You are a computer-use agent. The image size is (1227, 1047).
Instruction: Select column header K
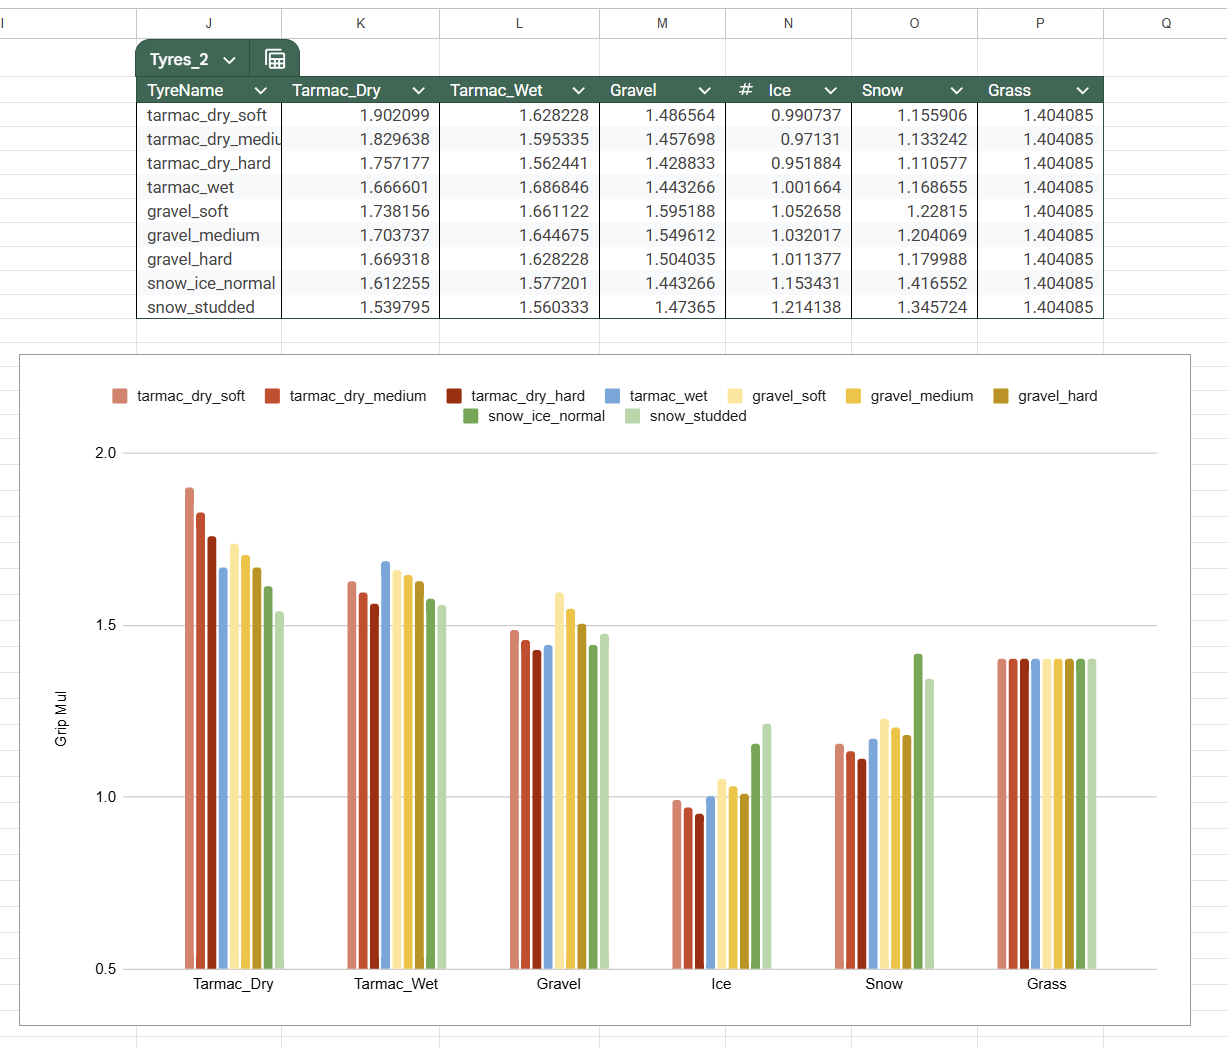pyautogui.click(x=360, y=23)
